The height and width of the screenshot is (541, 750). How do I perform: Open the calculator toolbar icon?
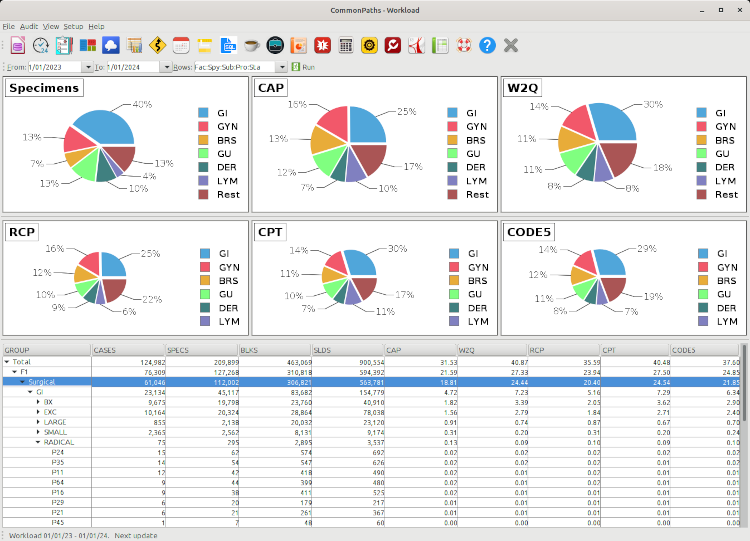coord(346,45)
